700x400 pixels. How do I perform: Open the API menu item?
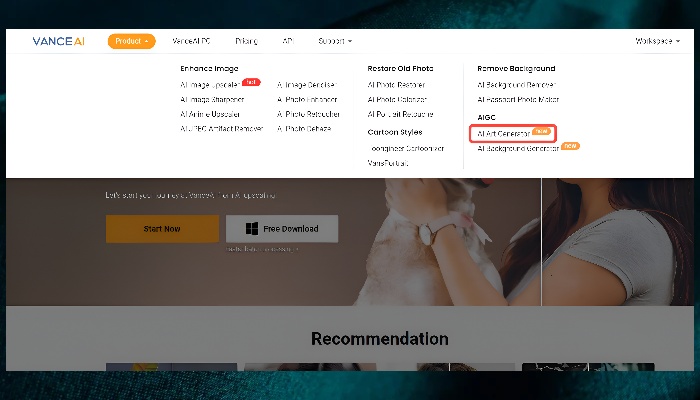pos(288,41)
